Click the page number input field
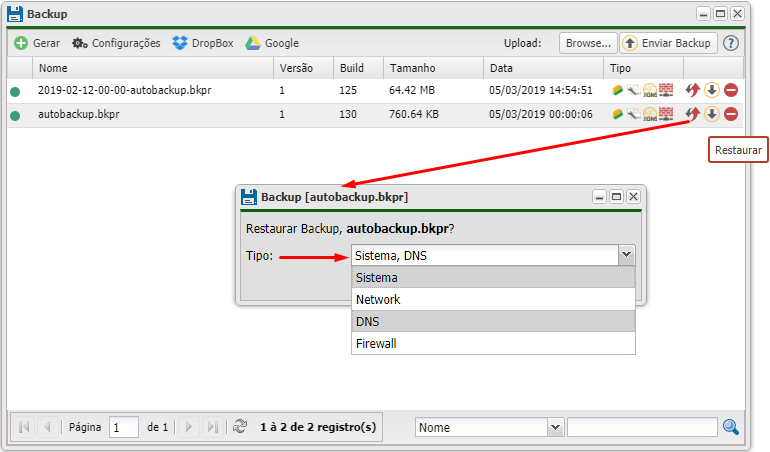The height and width of the screenshot is (452, 770). (x=124, y=427)
